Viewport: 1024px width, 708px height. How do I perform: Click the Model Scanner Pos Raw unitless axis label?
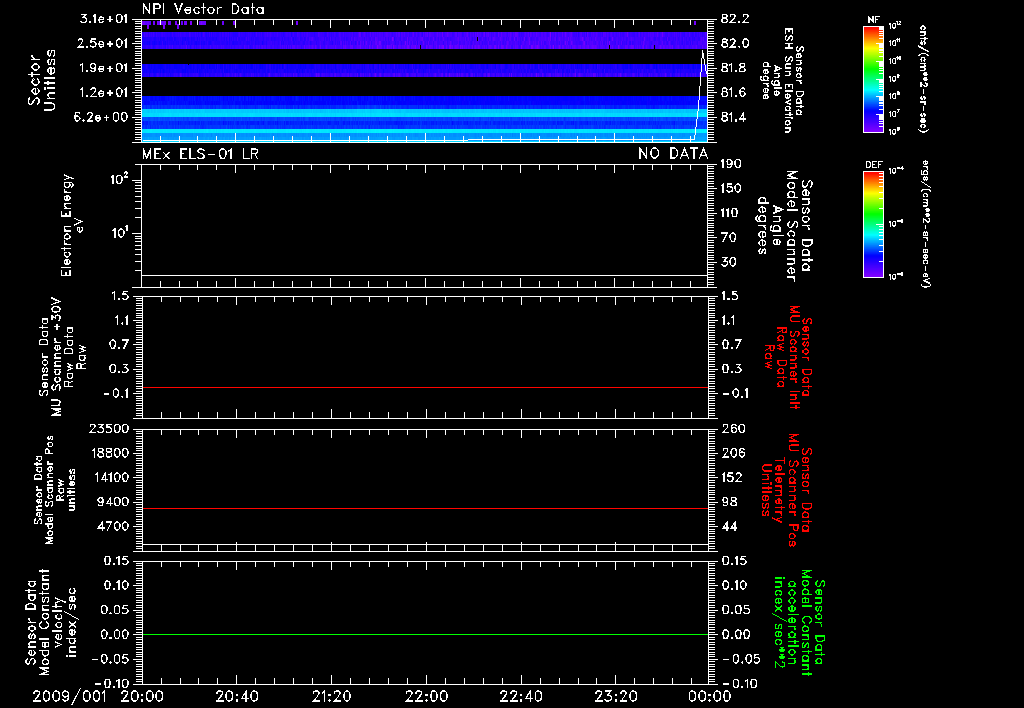pyautogui.click(x=55, y=490)
